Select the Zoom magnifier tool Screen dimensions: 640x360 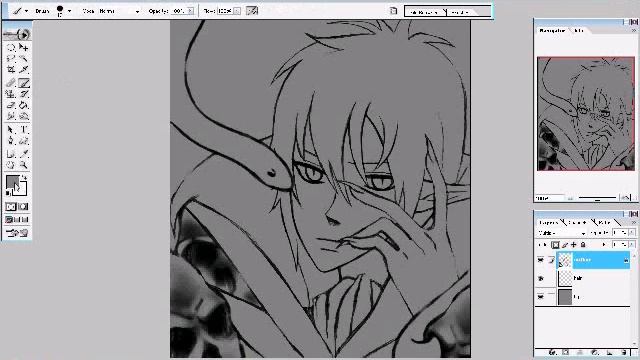(x=24, y=165)
